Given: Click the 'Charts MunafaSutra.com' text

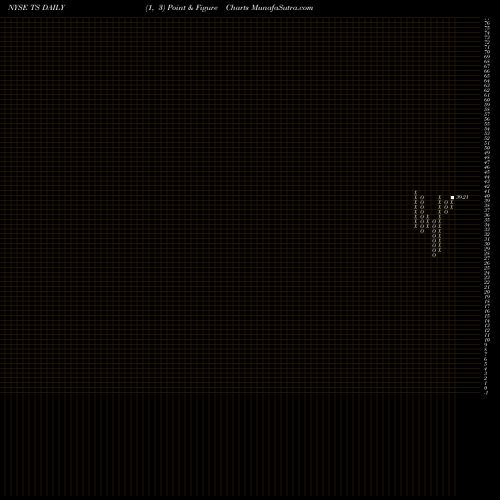Looking at the screenshot, I should coord(269,8).
